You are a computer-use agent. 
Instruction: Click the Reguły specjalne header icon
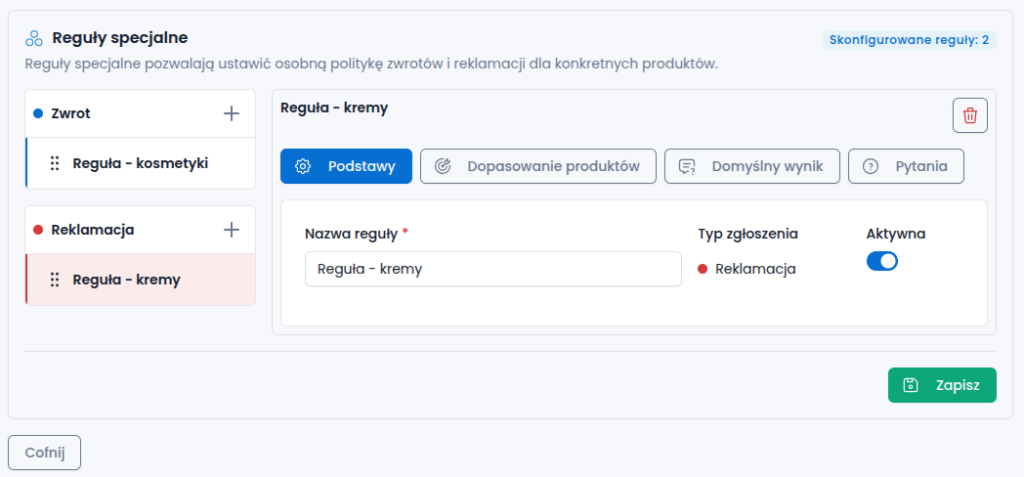point(34,38)
